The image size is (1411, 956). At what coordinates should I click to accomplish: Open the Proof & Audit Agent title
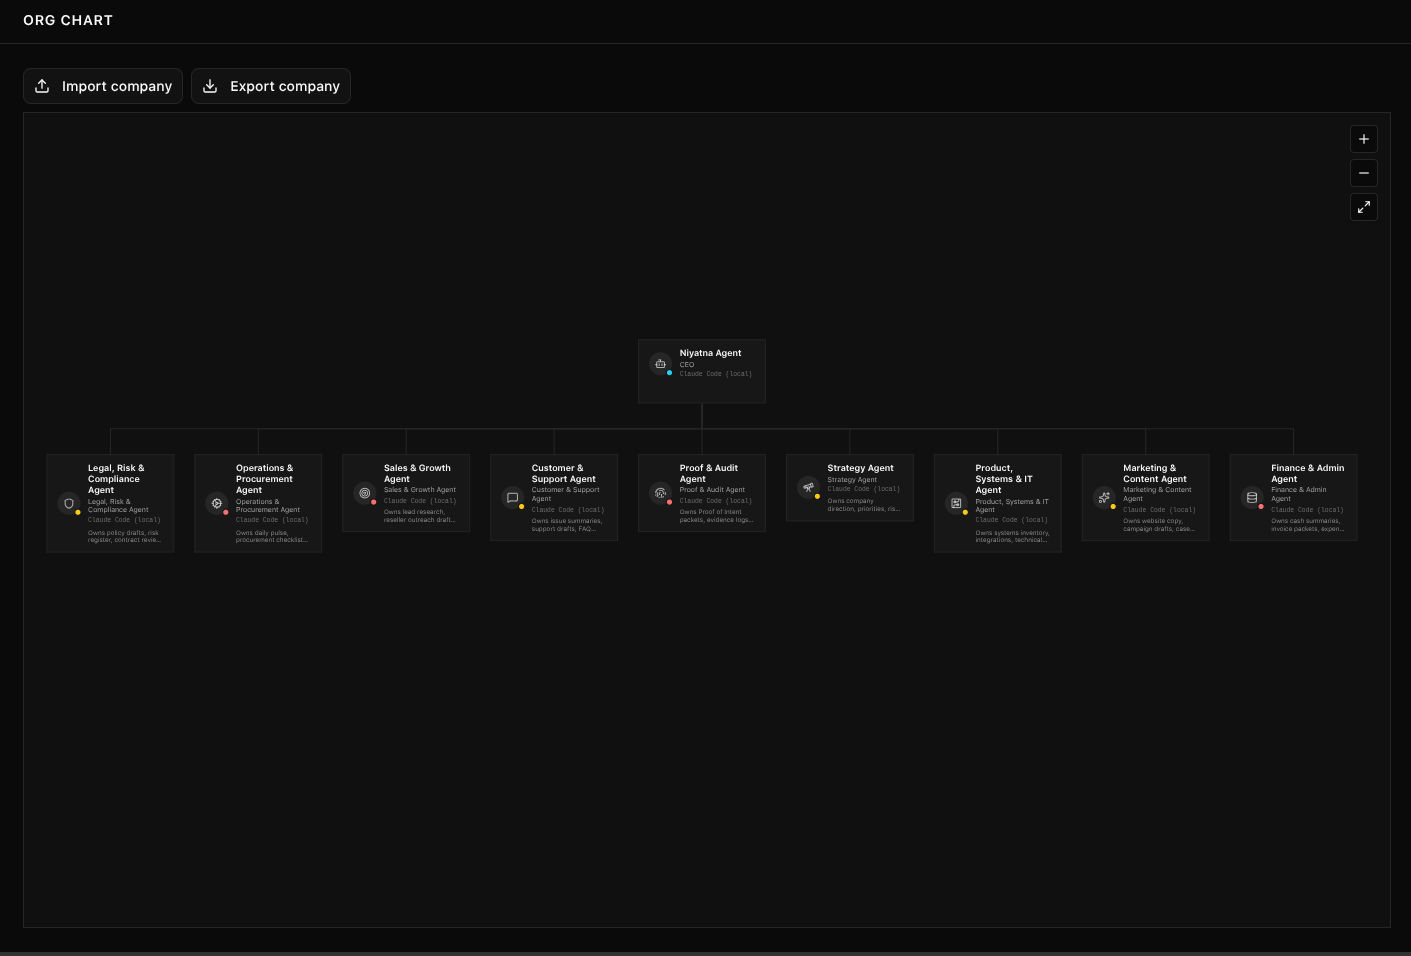tap(708, 473)
